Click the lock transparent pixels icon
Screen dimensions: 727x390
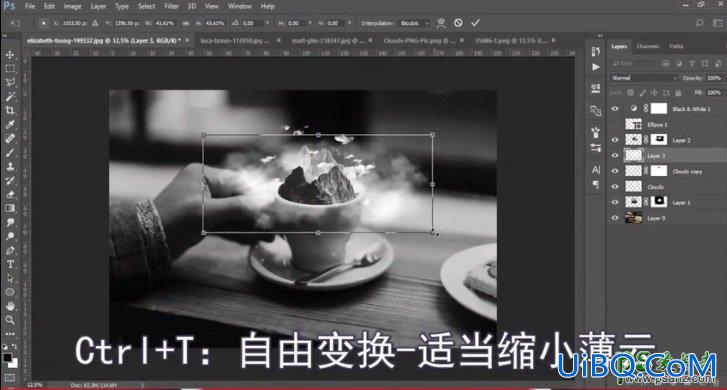point(631,93)
